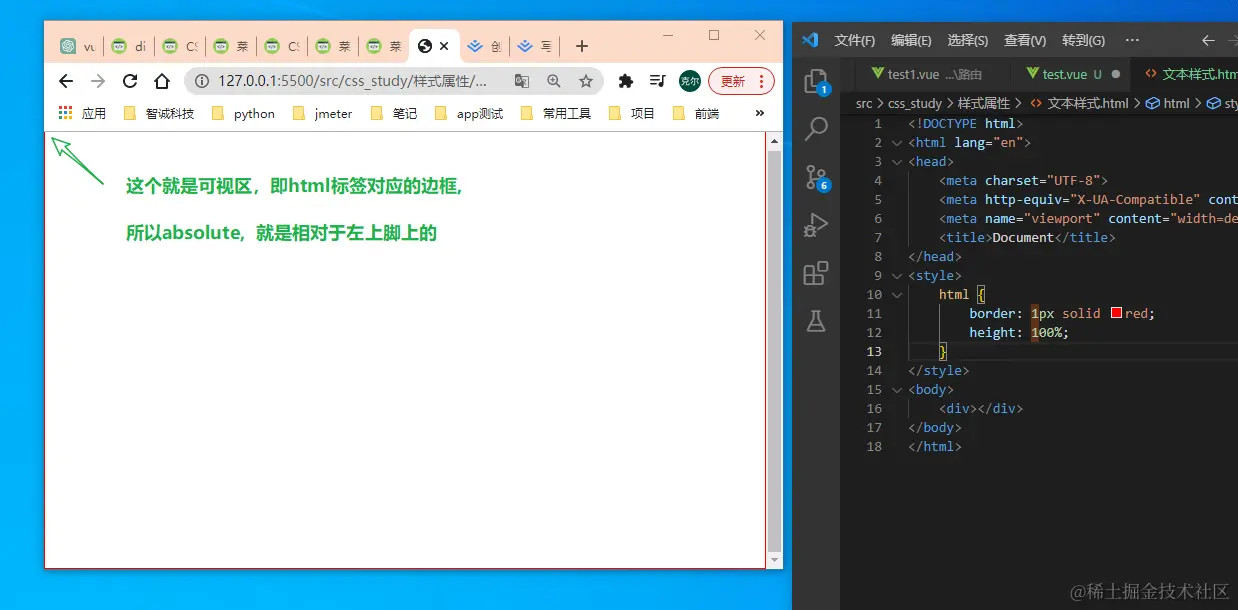The image size is (1238, 610).
Task: Open app测试 bookmark folder
Action: click(x=469, y=113)
